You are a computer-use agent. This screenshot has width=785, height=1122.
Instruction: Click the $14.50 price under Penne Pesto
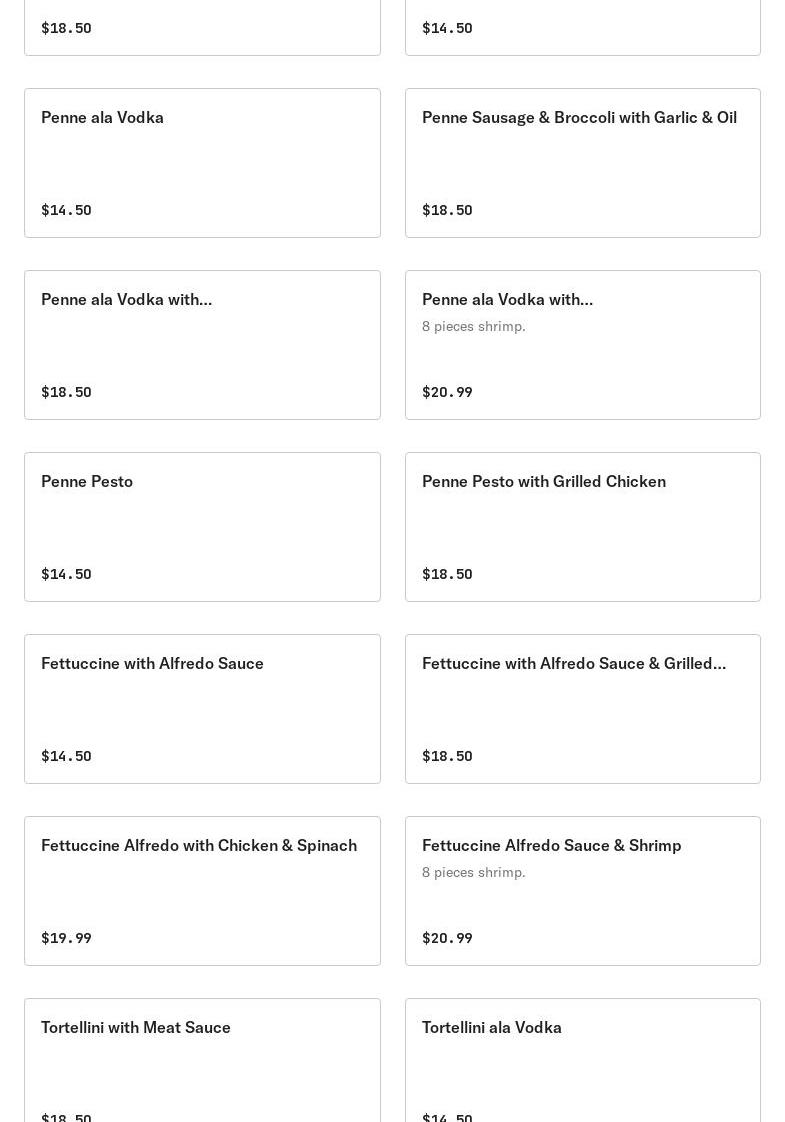click(66, 574)
